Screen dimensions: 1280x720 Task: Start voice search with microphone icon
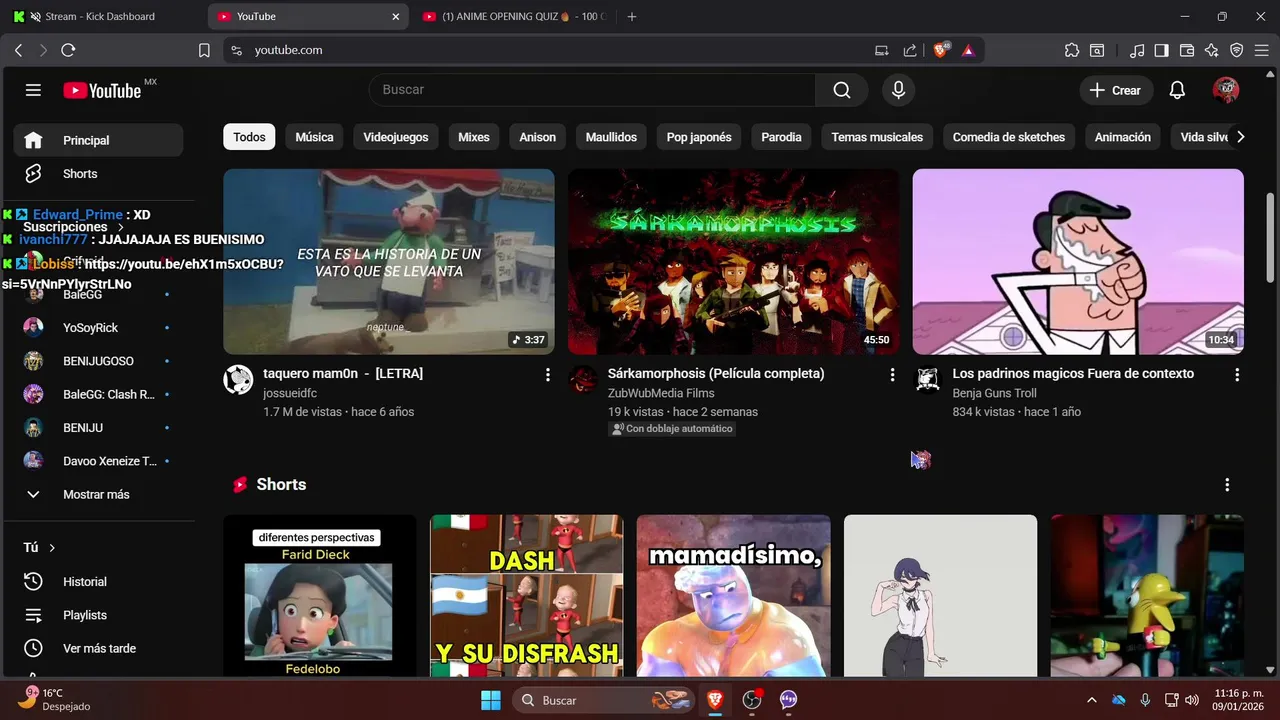898,90
